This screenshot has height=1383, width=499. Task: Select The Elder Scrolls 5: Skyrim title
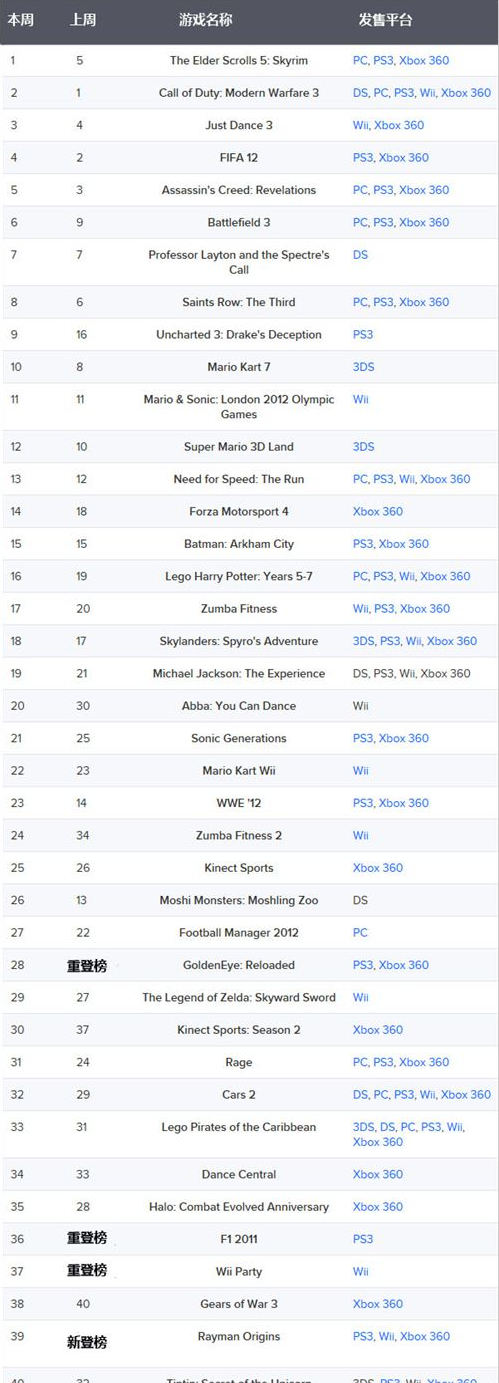(x=239, y=61)
